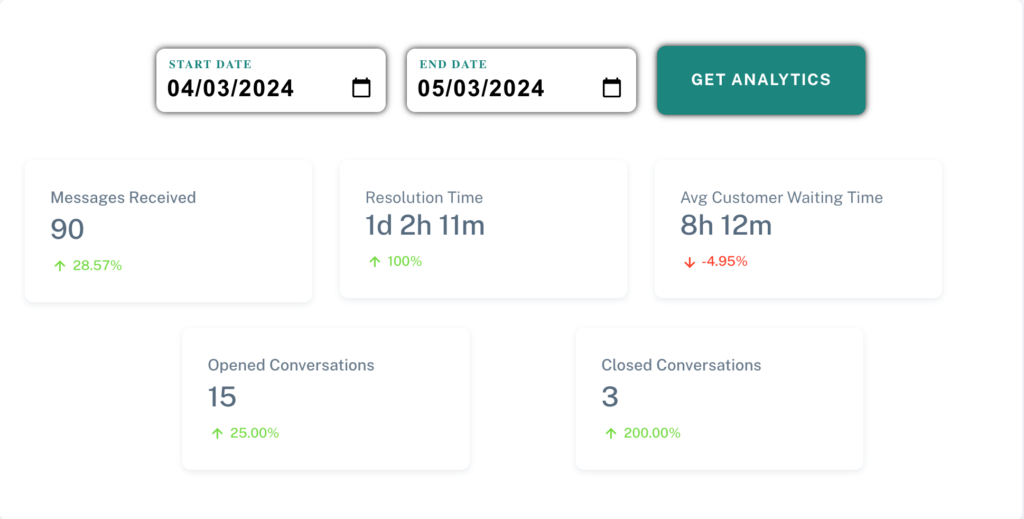The image size is (1024, 519).
Task: Click the 8h 12m waiting time value
Action: pyautogui.click(x=726, y=226)
